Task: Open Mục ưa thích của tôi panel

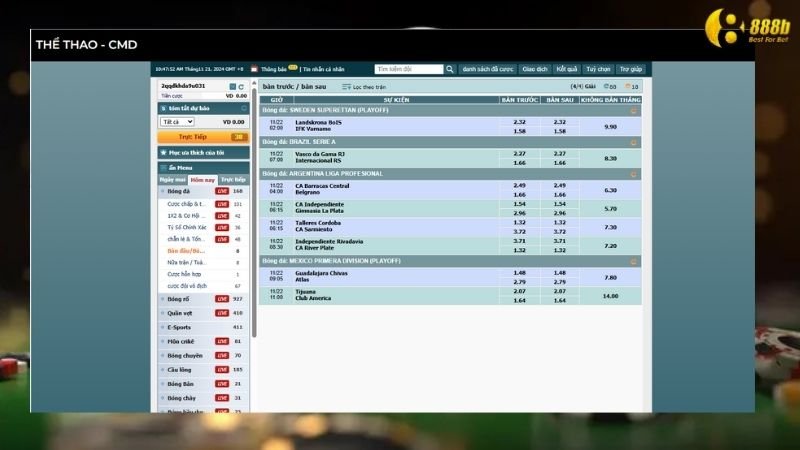Action: click(204, 153)
